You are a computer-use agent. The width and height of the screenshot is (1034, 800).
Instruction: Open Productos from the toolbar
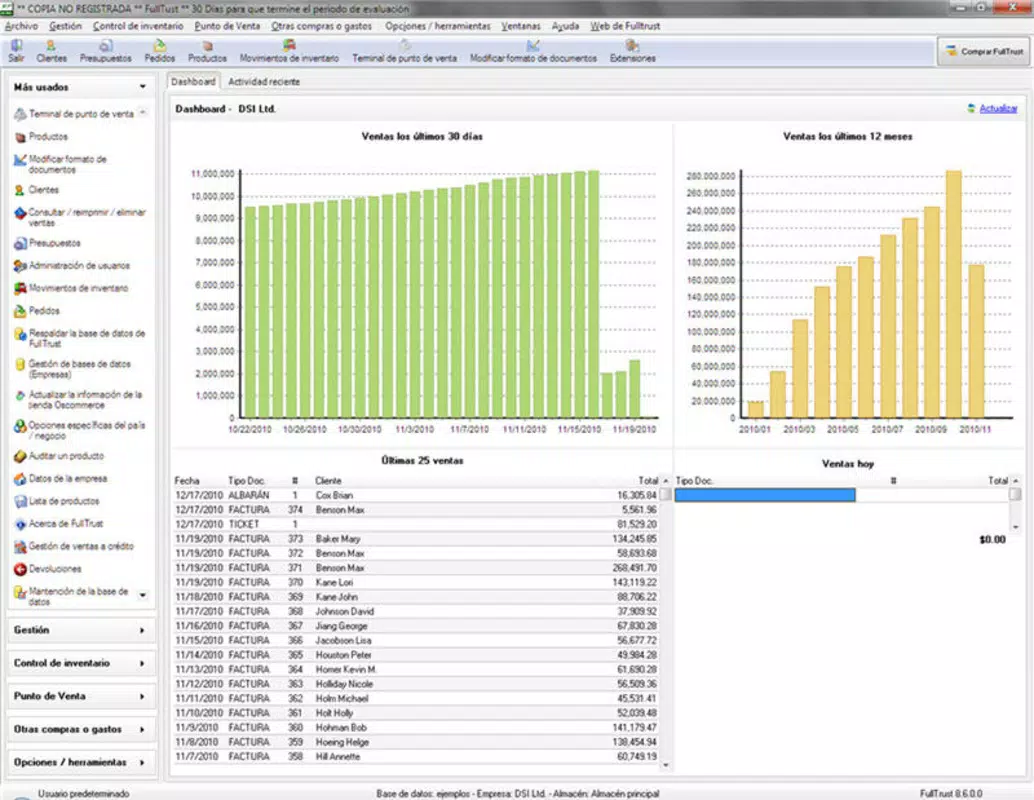(x=207, y=51)
